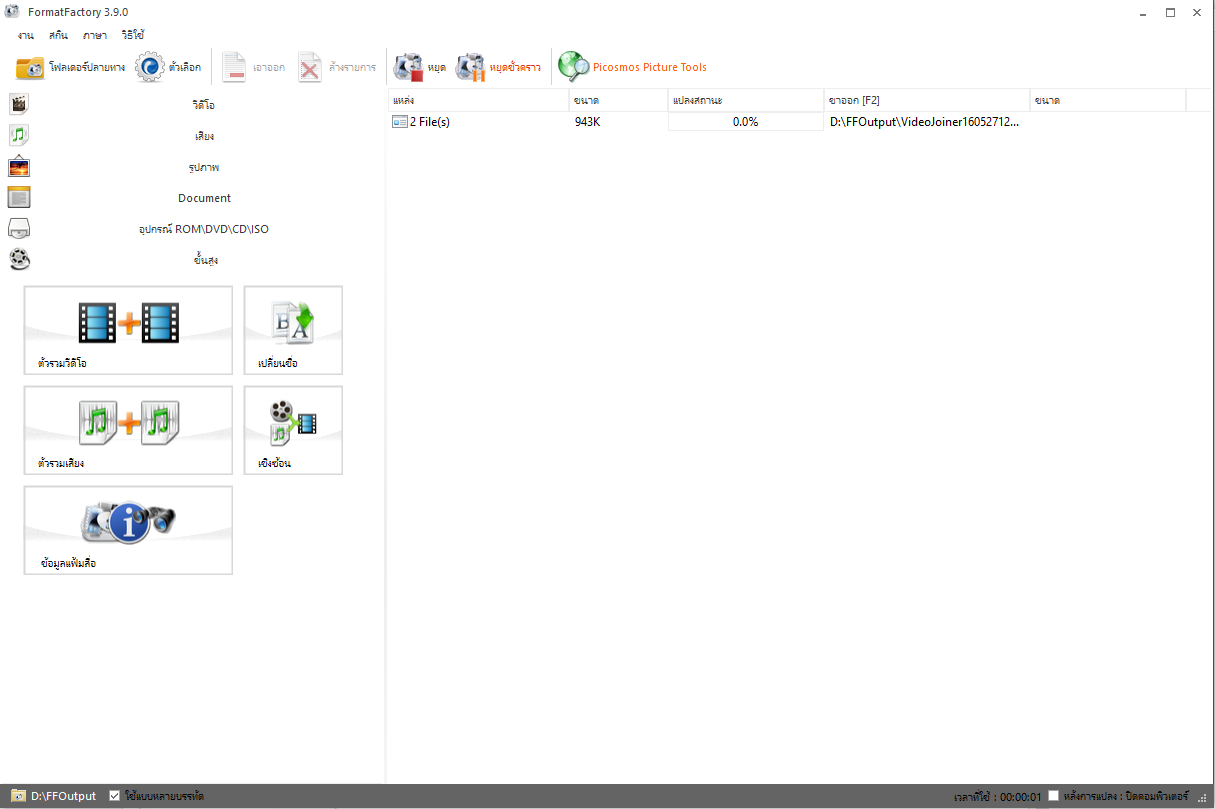Open Picosmos Picture Tools
This screenshot has height=809, width=1215.
(632, 67)
